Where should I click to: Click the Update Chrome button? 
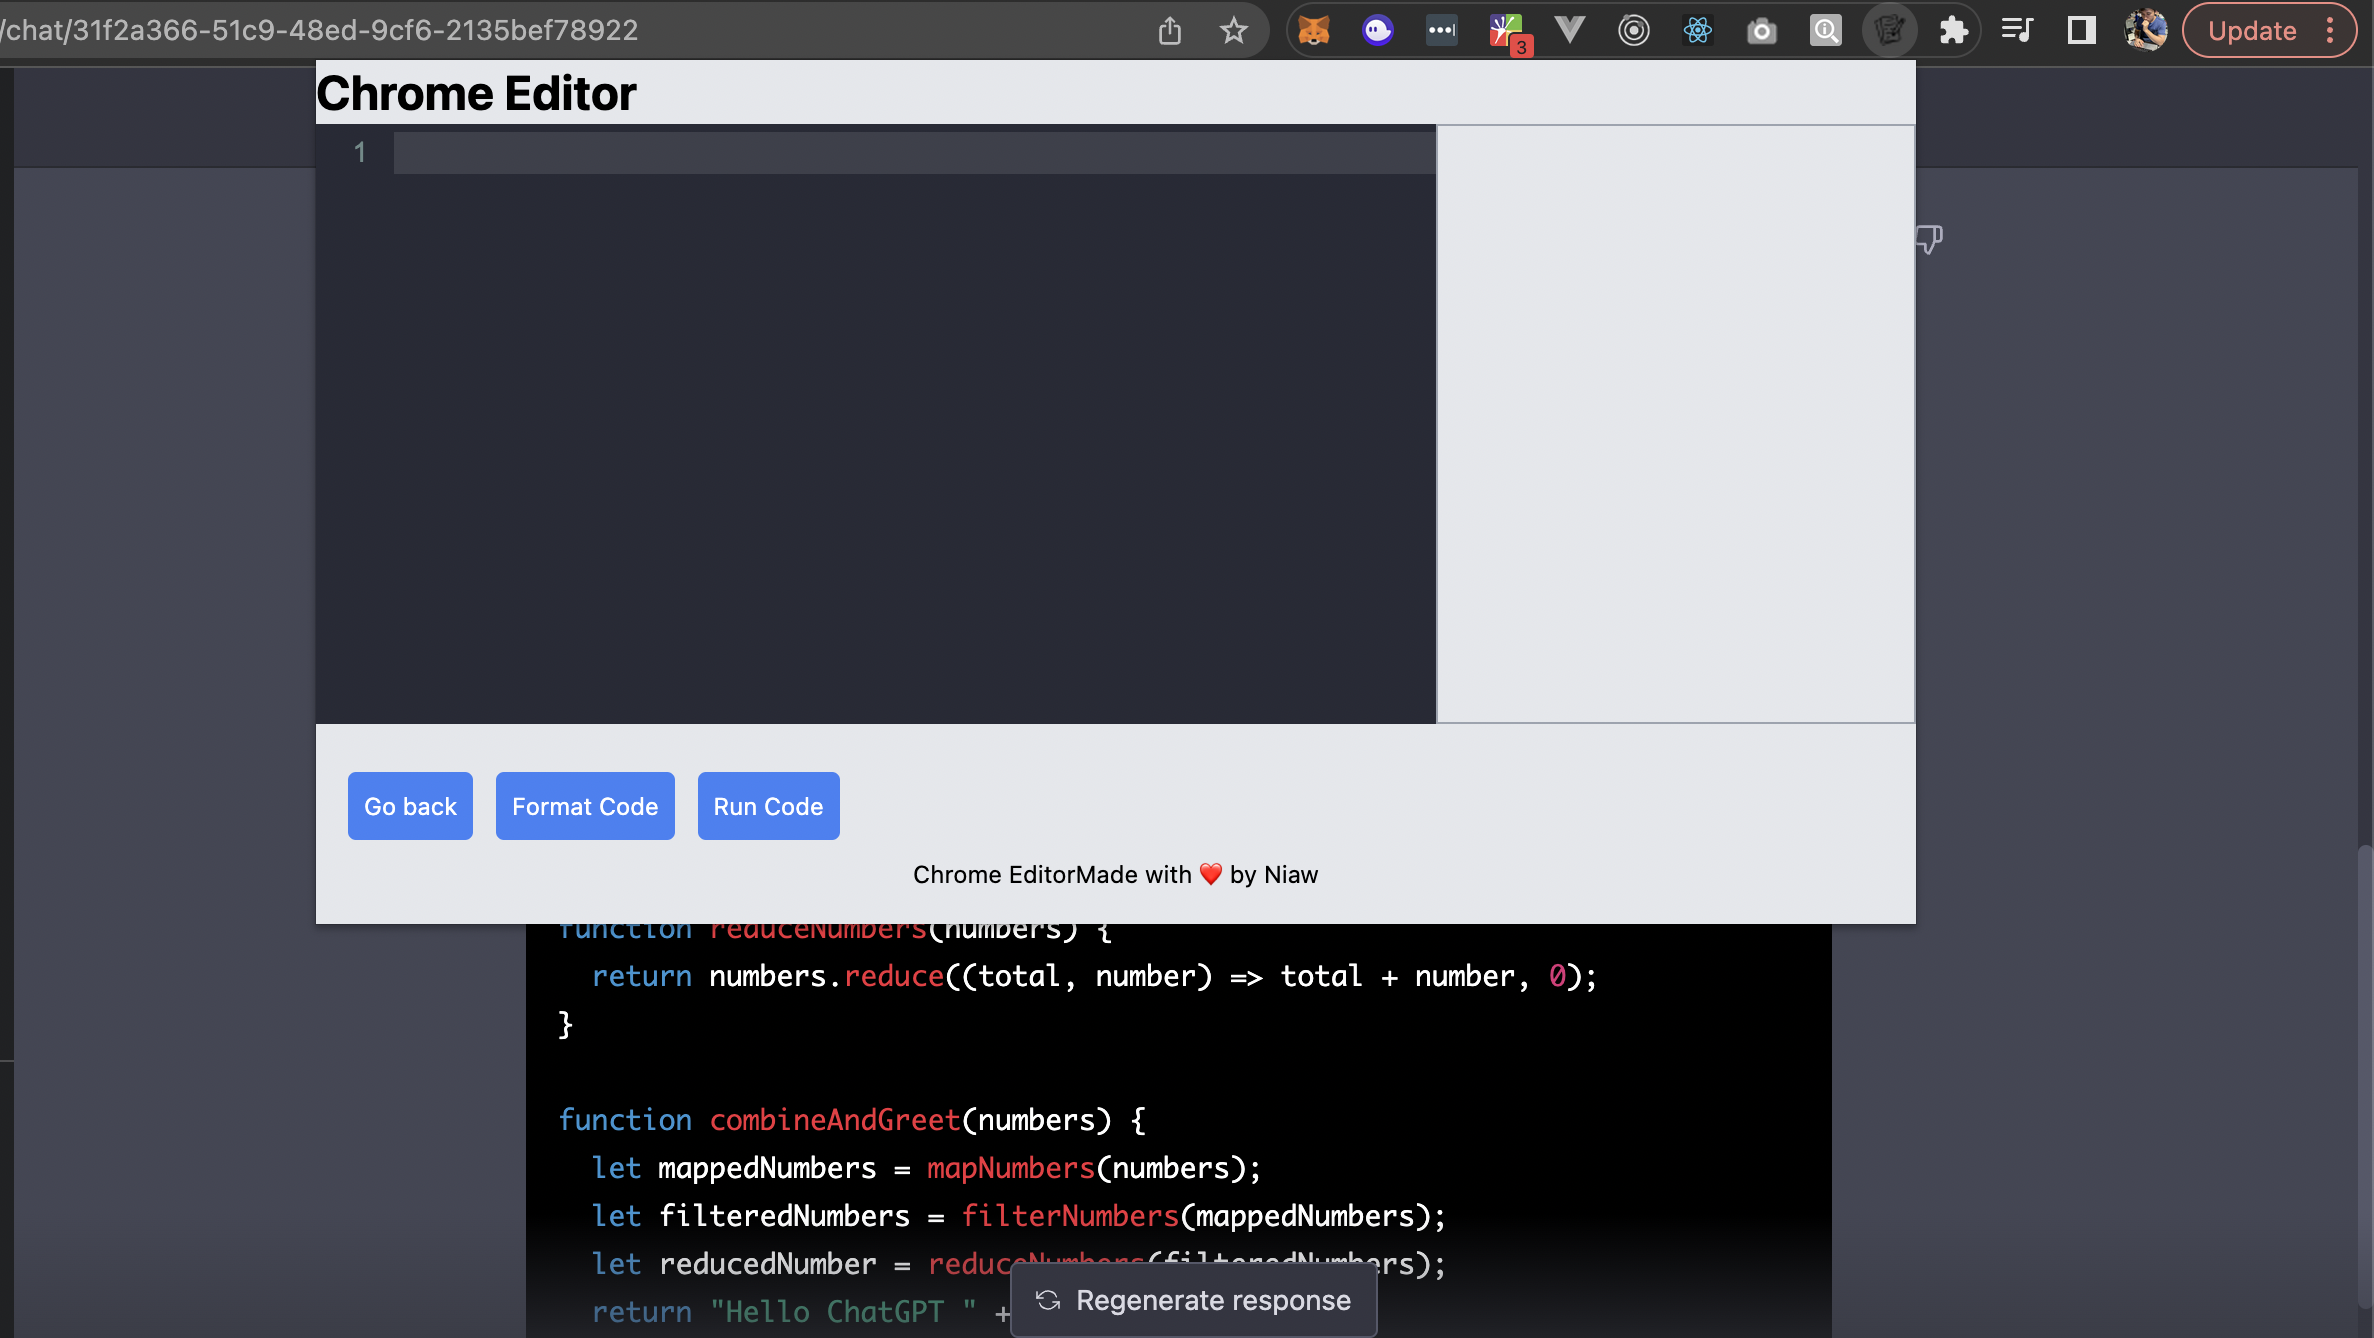2251,30
